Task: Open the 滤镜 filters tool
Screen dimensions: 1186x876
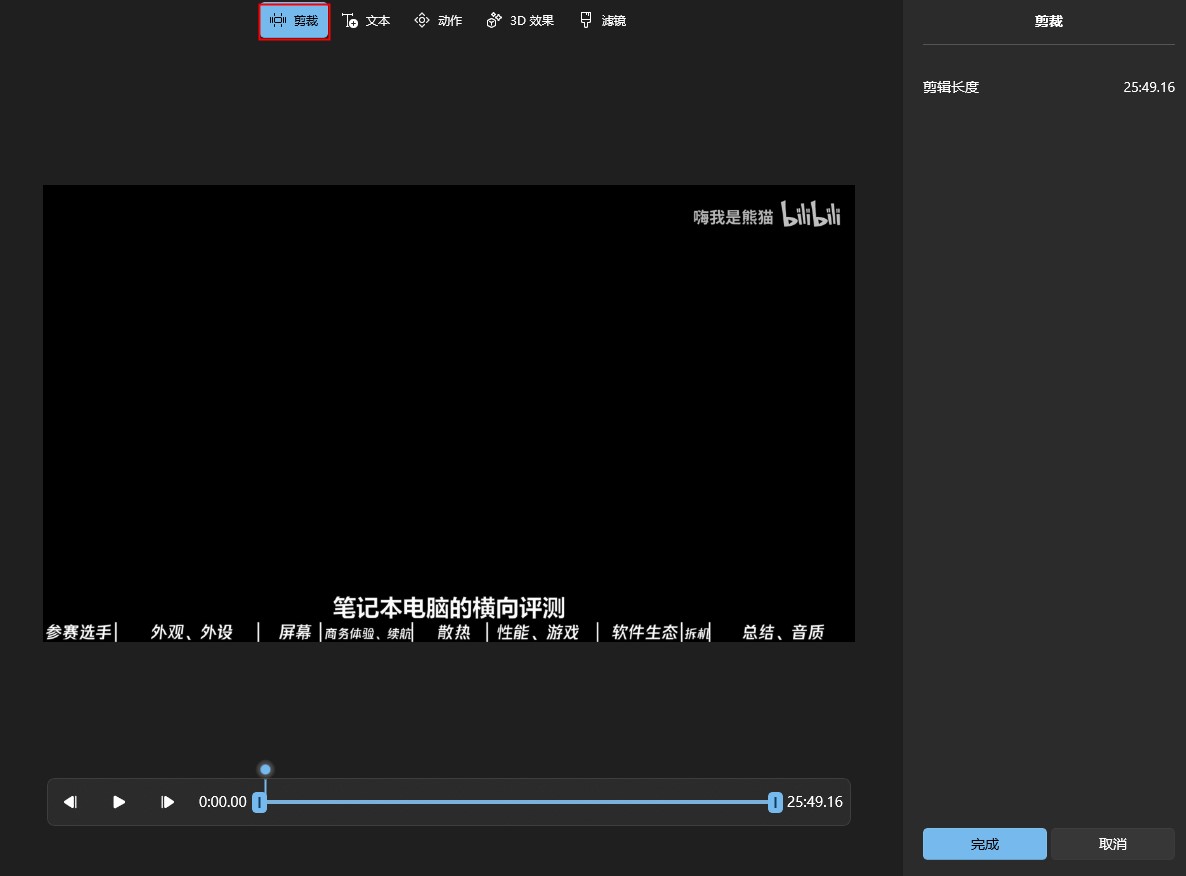Action: click(603, 21)
